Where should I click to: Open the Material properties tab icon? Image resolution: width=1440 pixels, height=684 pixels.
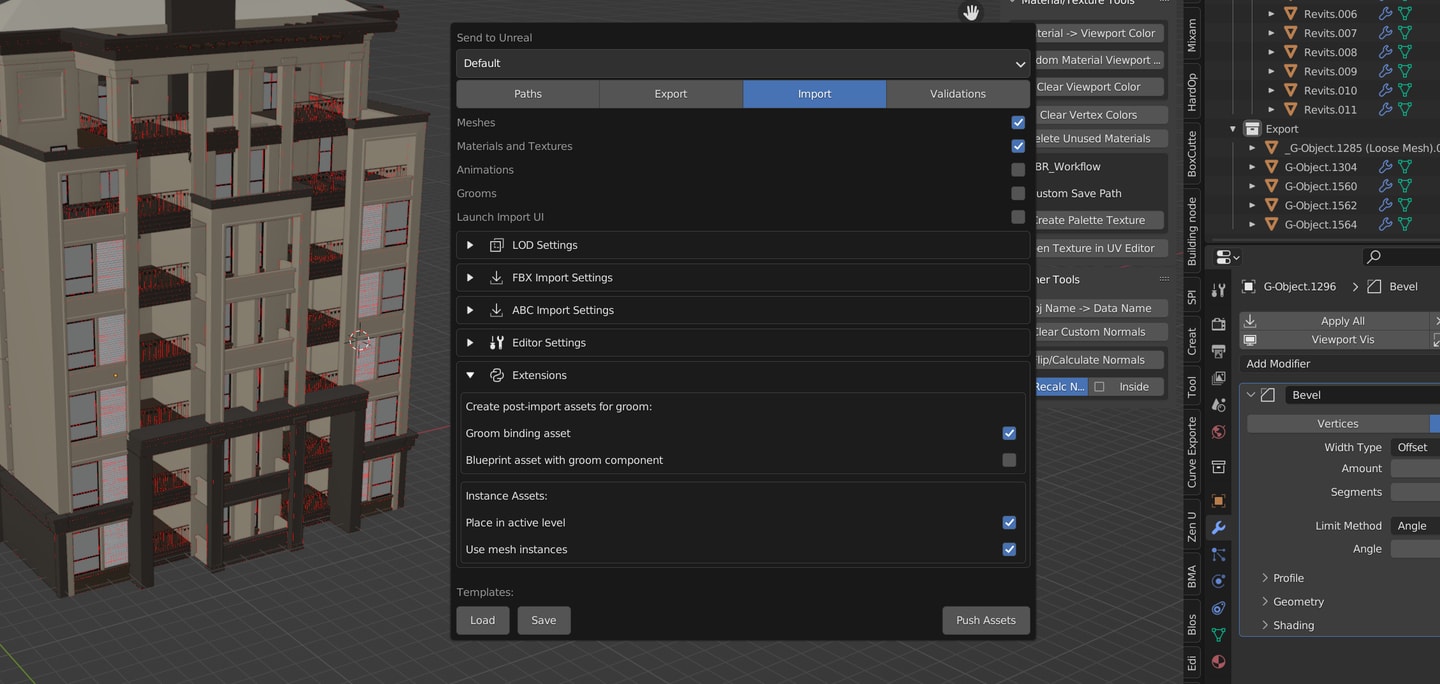pyautogui.click(x=1218, y=661)
